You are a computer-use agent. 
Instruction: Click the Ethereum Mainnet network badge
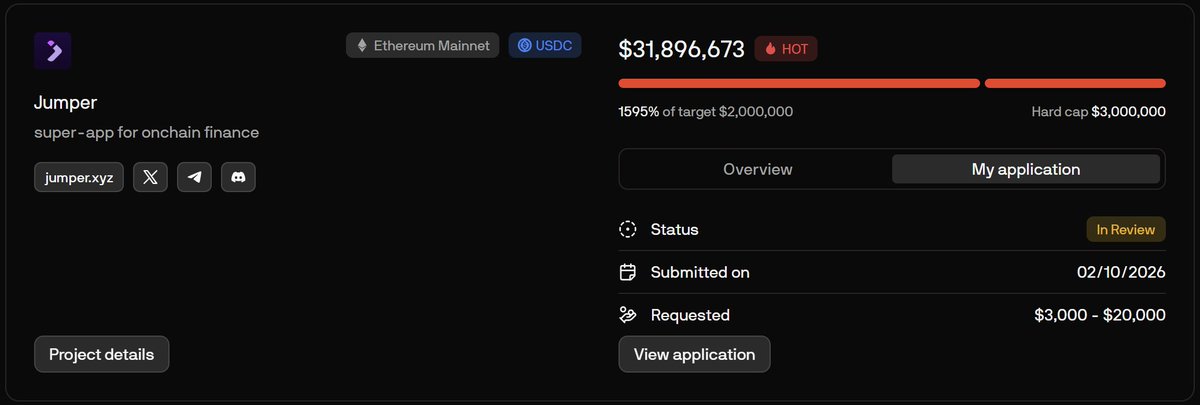(x=423, y=46)
